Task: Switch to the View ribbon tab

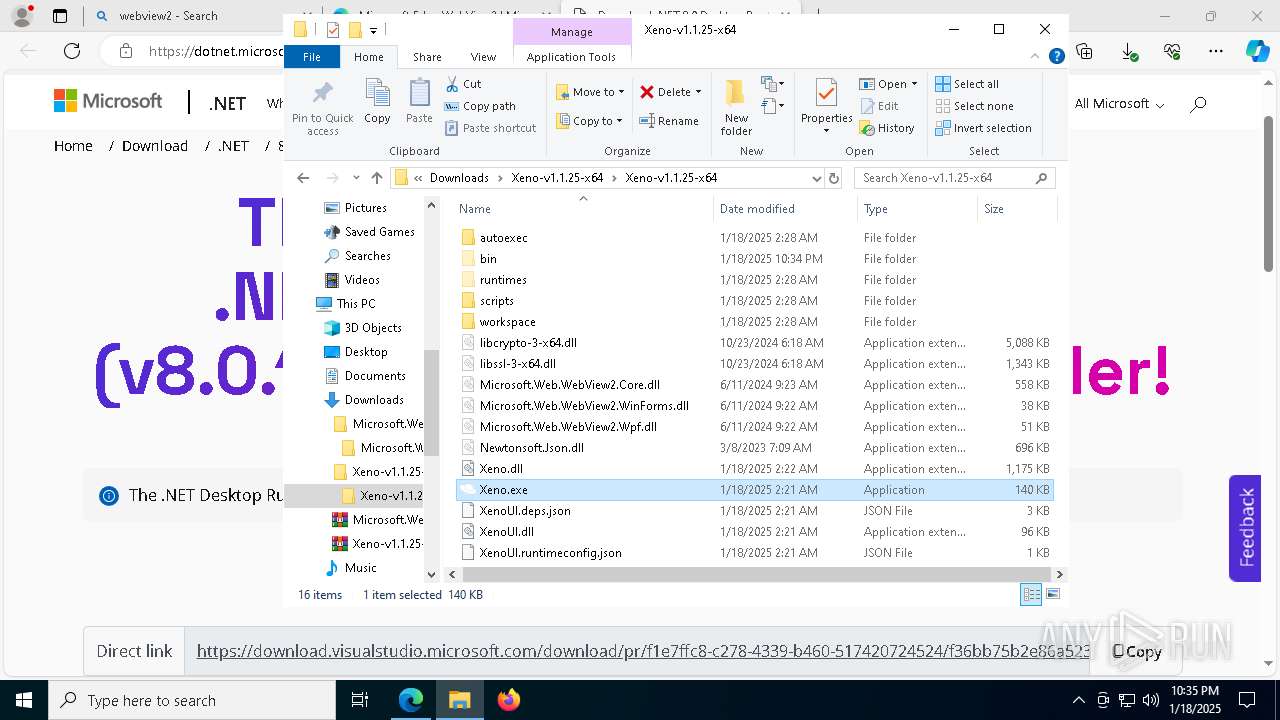Action: pyautogui.click(x=483, y=57)
